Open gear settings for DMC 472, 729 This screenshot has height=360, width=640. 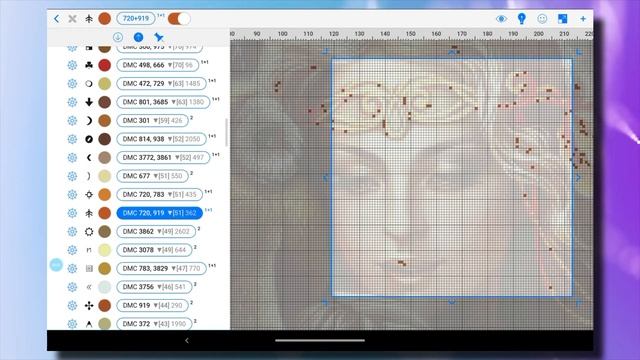(x=72, y=83)
